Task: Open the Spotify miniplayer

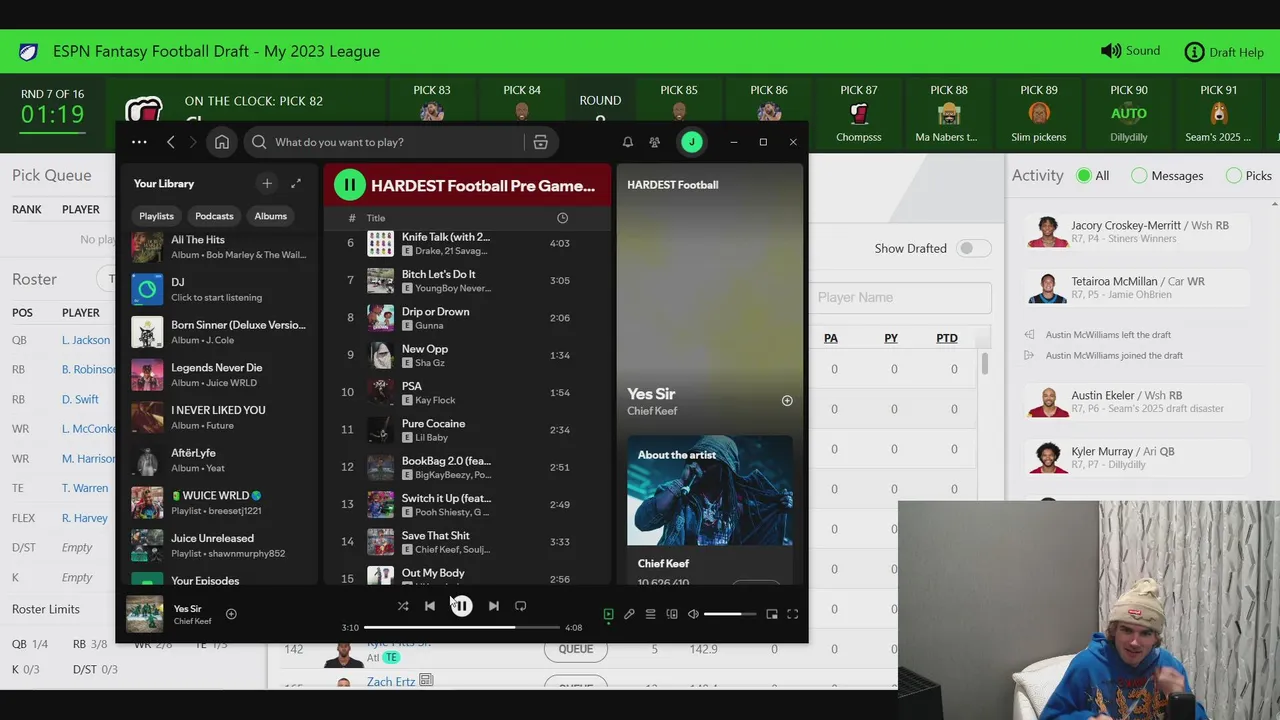Action: click(772, 614)
